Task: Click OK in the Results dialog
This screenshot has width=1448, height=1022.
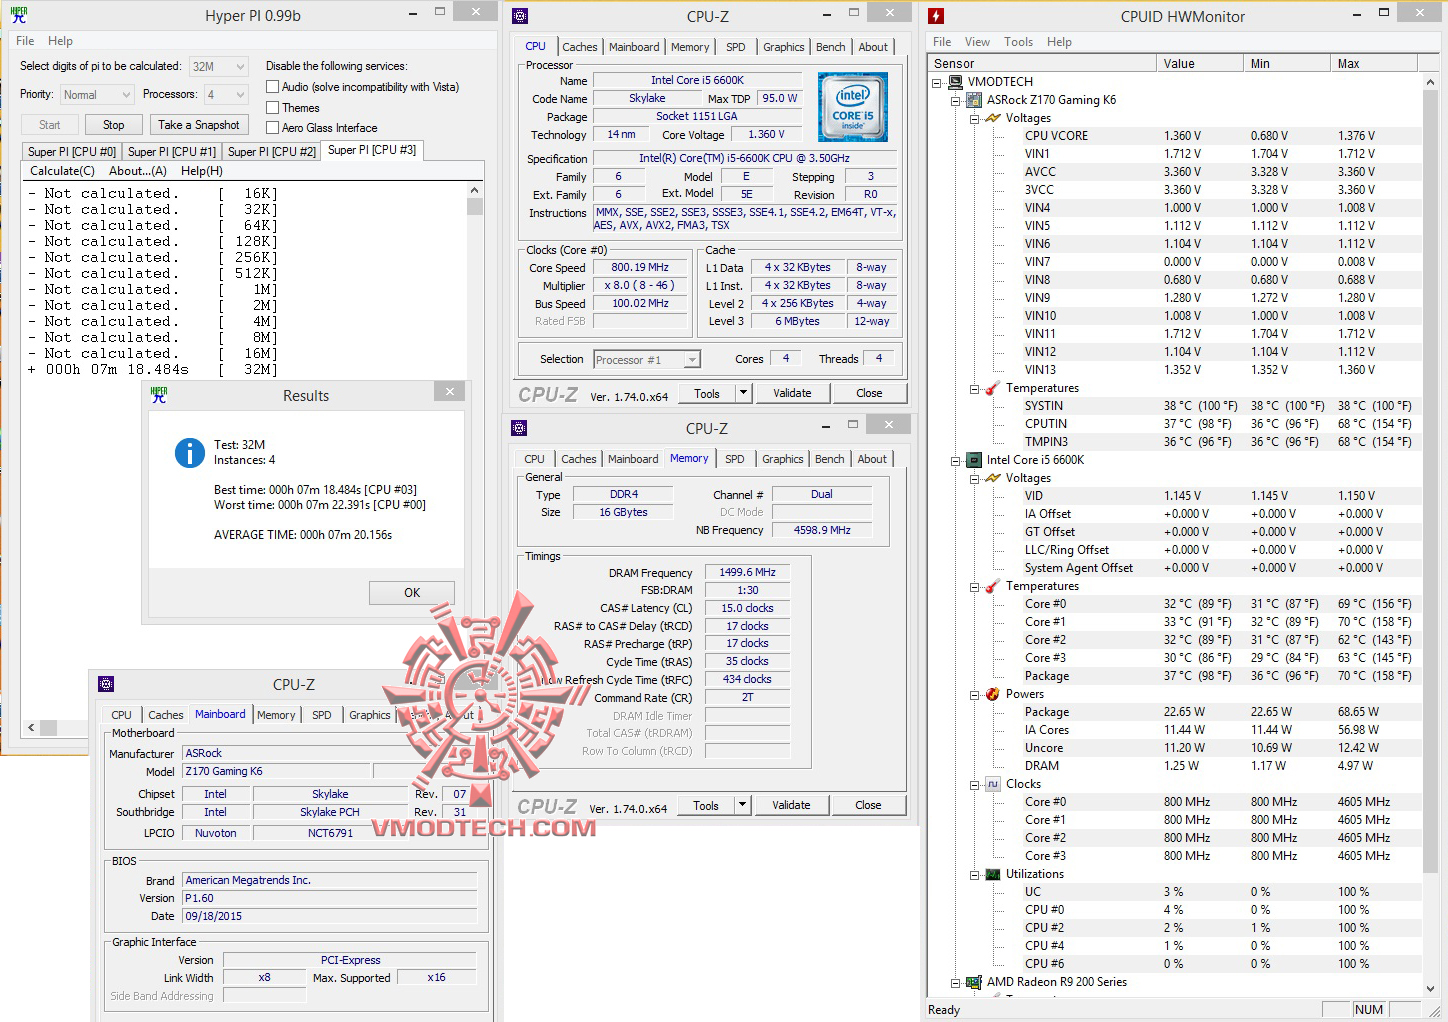Action: point(412,593)
